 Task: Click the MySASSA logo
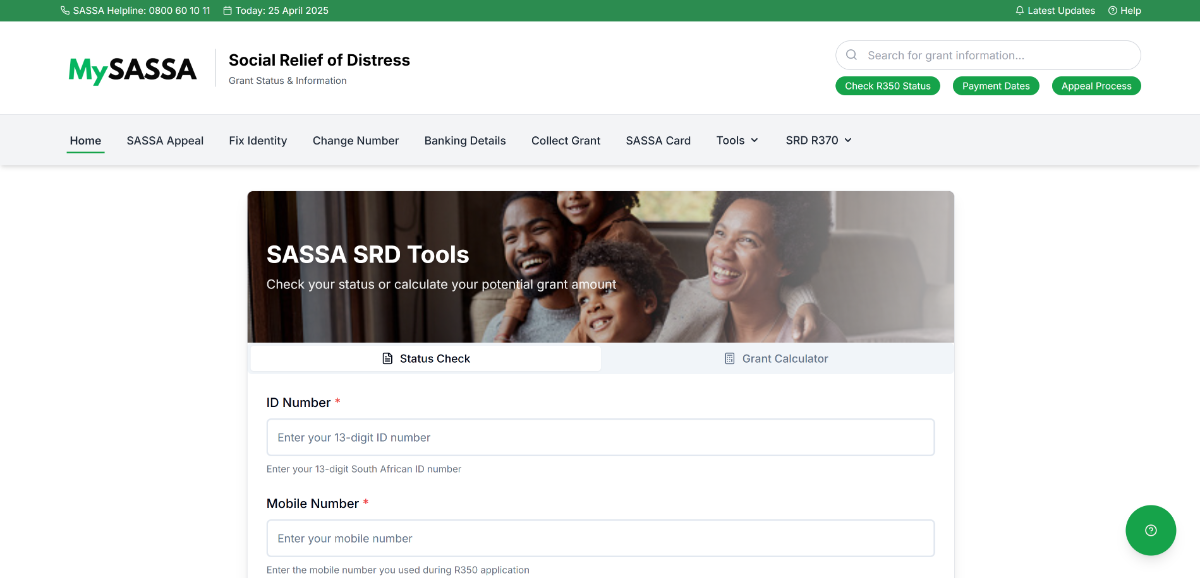click(133, 69)
